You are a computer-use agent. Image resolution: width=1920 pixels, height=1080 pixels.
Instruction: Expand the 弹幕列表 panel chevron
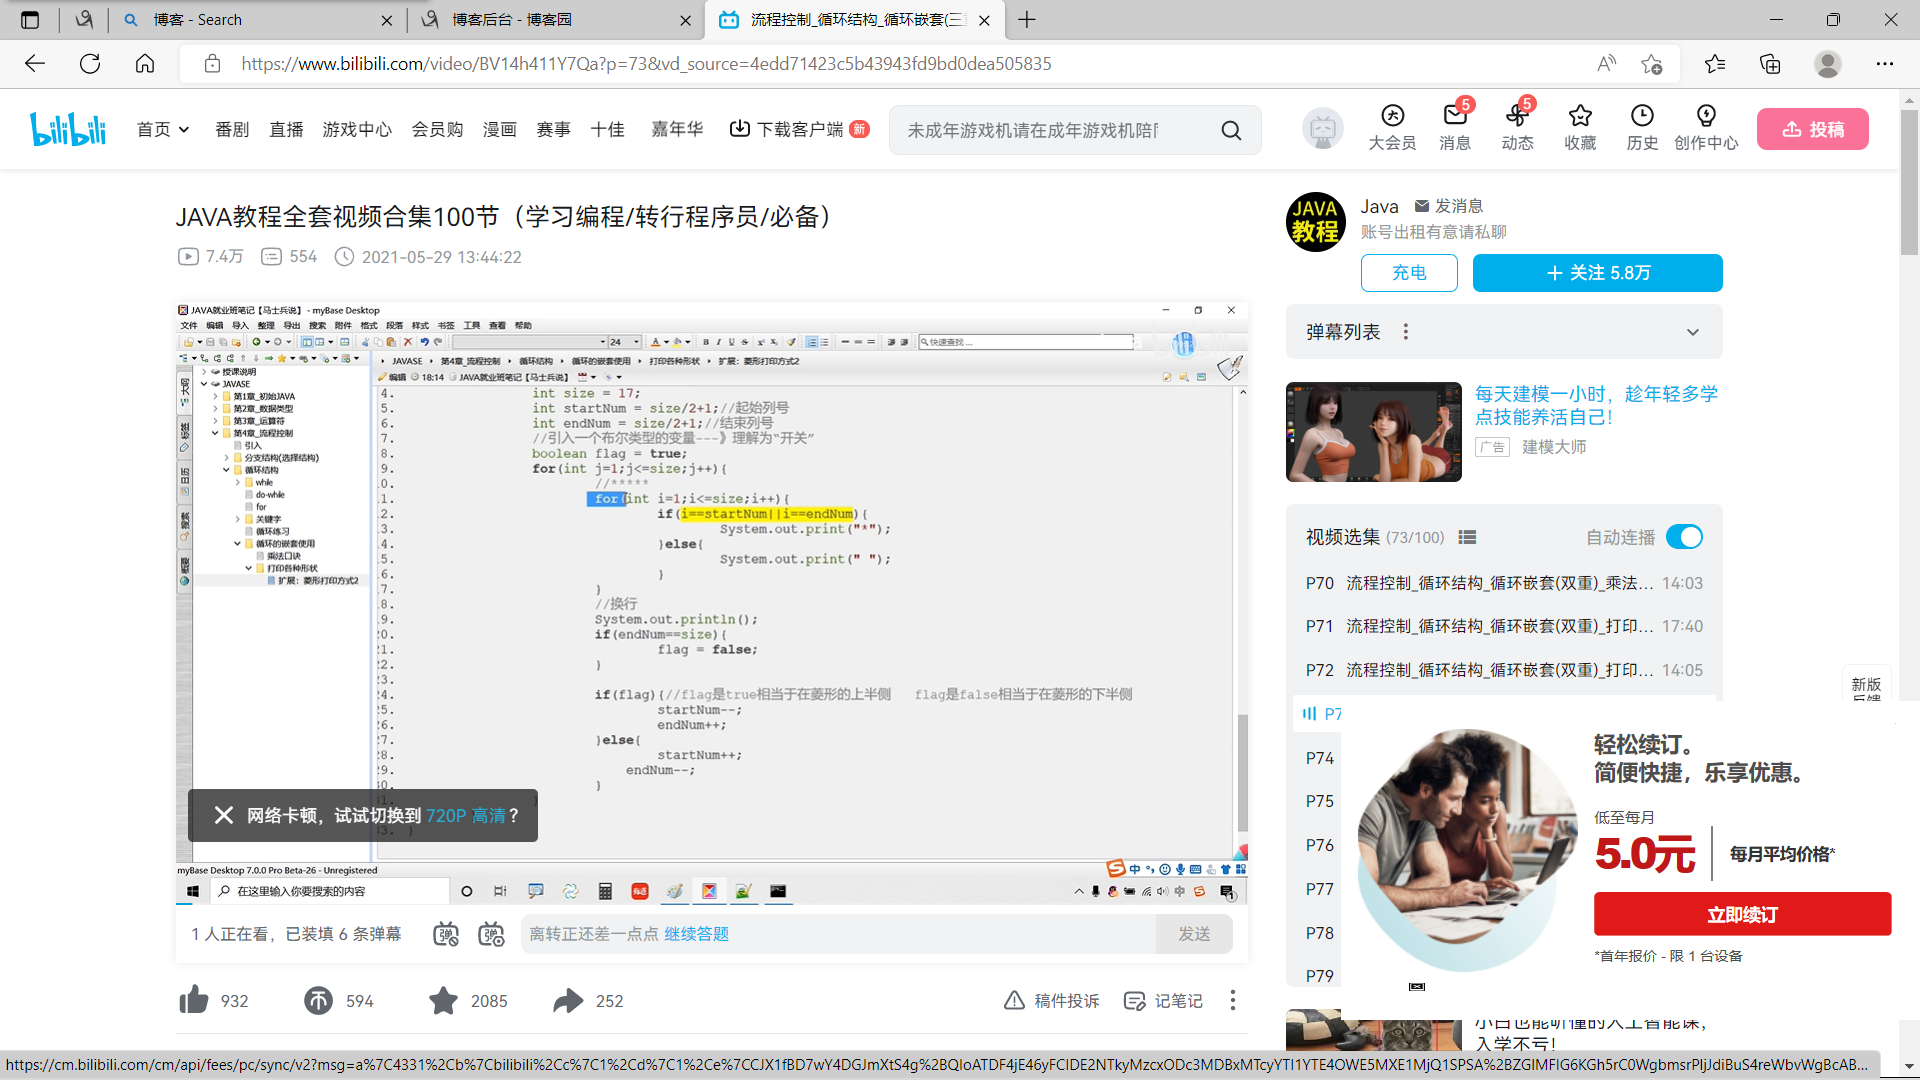pyautogui.click(x=1692, y=332)
